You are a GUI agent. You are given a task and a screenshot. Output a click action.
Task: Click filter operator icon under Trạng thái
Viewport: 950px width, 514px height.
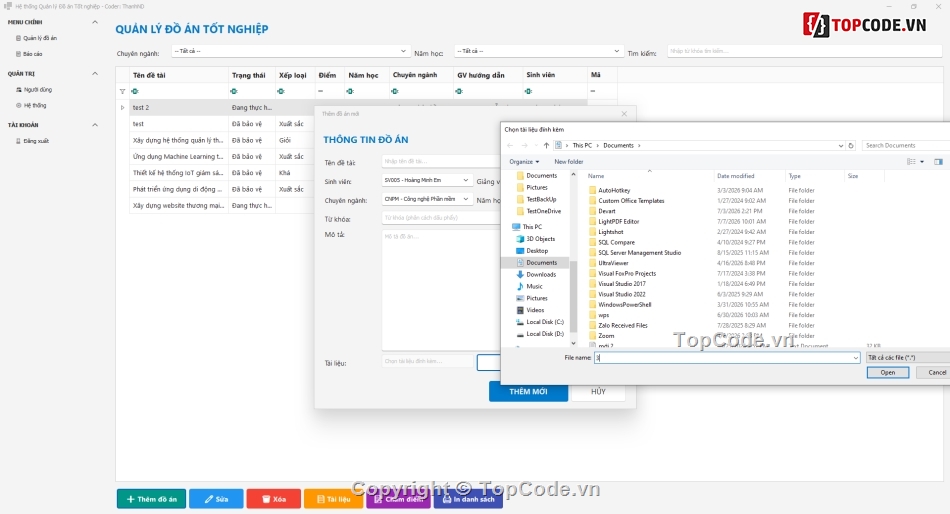coord(234,92)
